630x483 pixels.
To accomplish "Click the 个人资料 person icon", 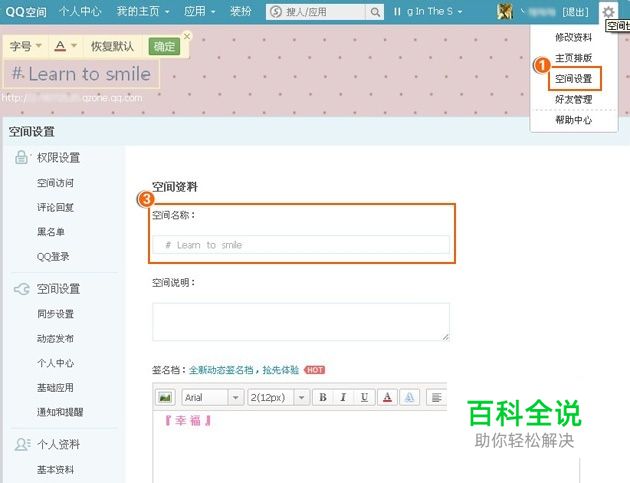I will pos(22,444).
